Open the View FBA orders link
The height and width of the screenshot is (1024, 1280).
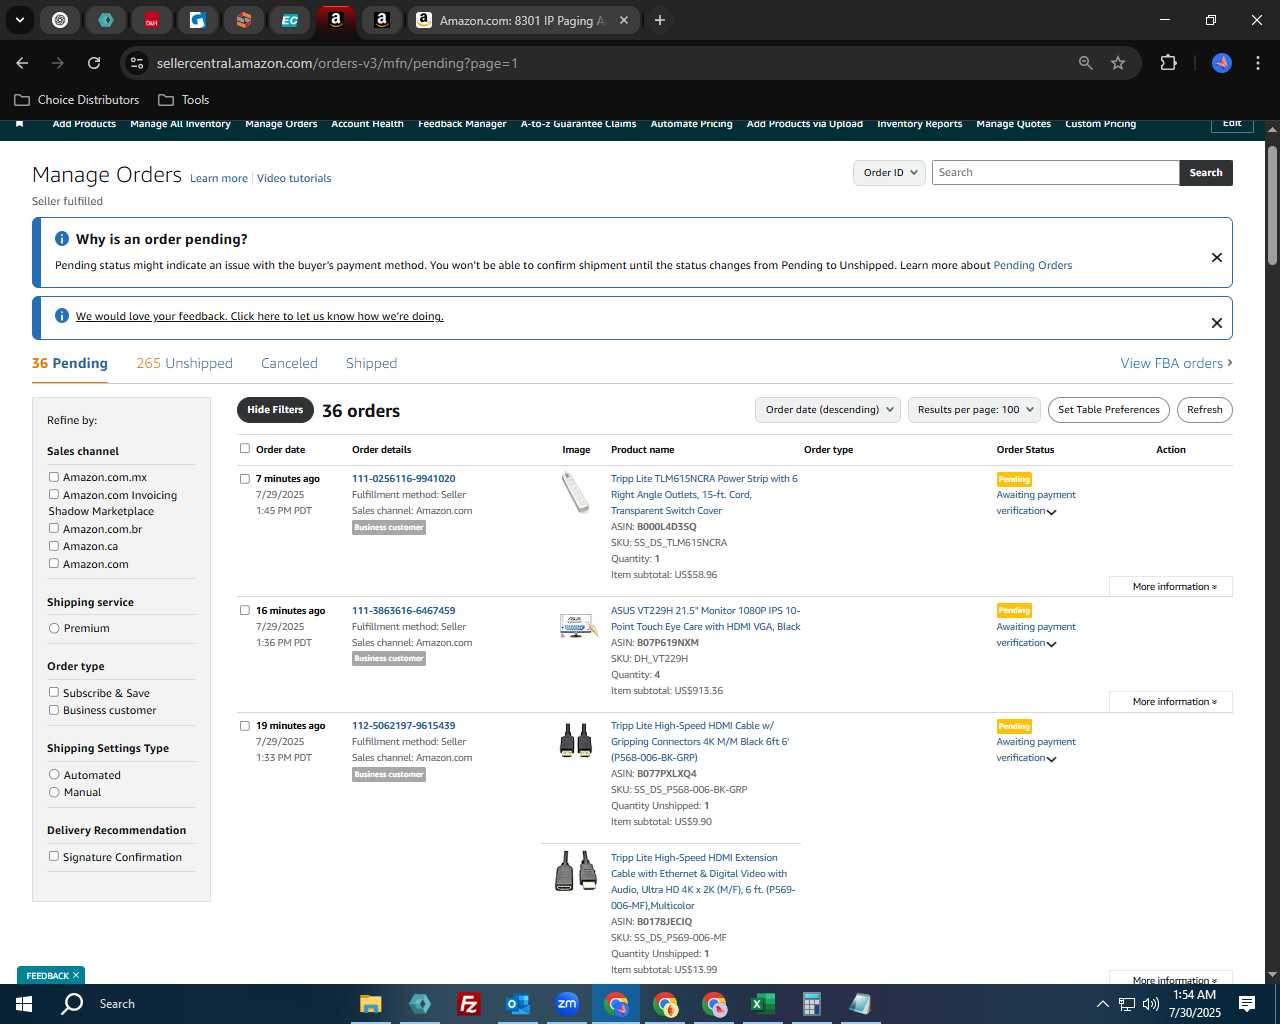pos(1176,363)
